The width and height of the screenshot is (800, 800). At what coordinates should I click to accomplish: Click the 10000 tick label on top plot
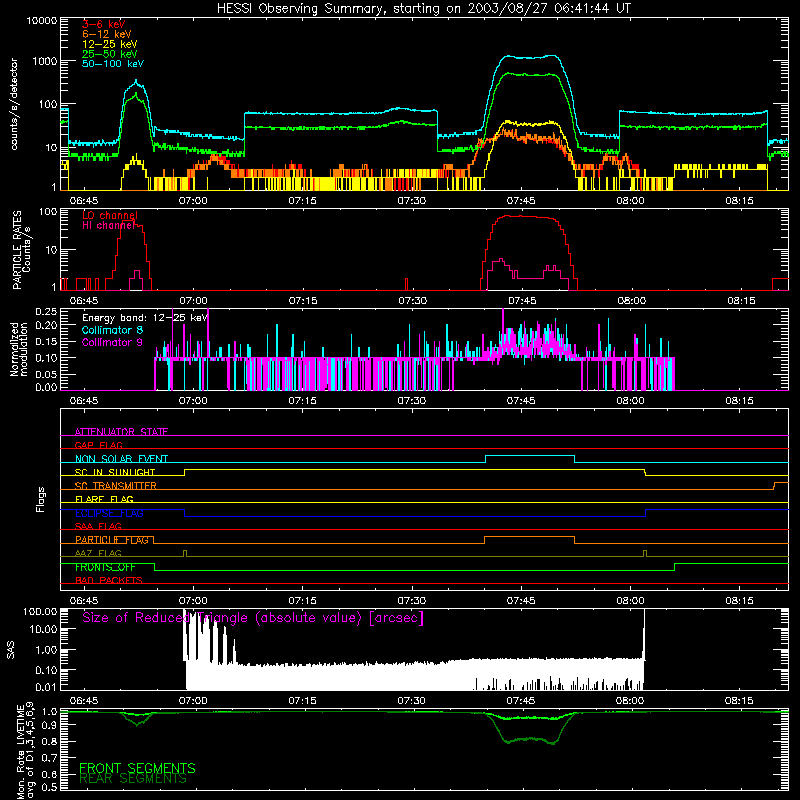pyautogui.click(x=41, y=21)
